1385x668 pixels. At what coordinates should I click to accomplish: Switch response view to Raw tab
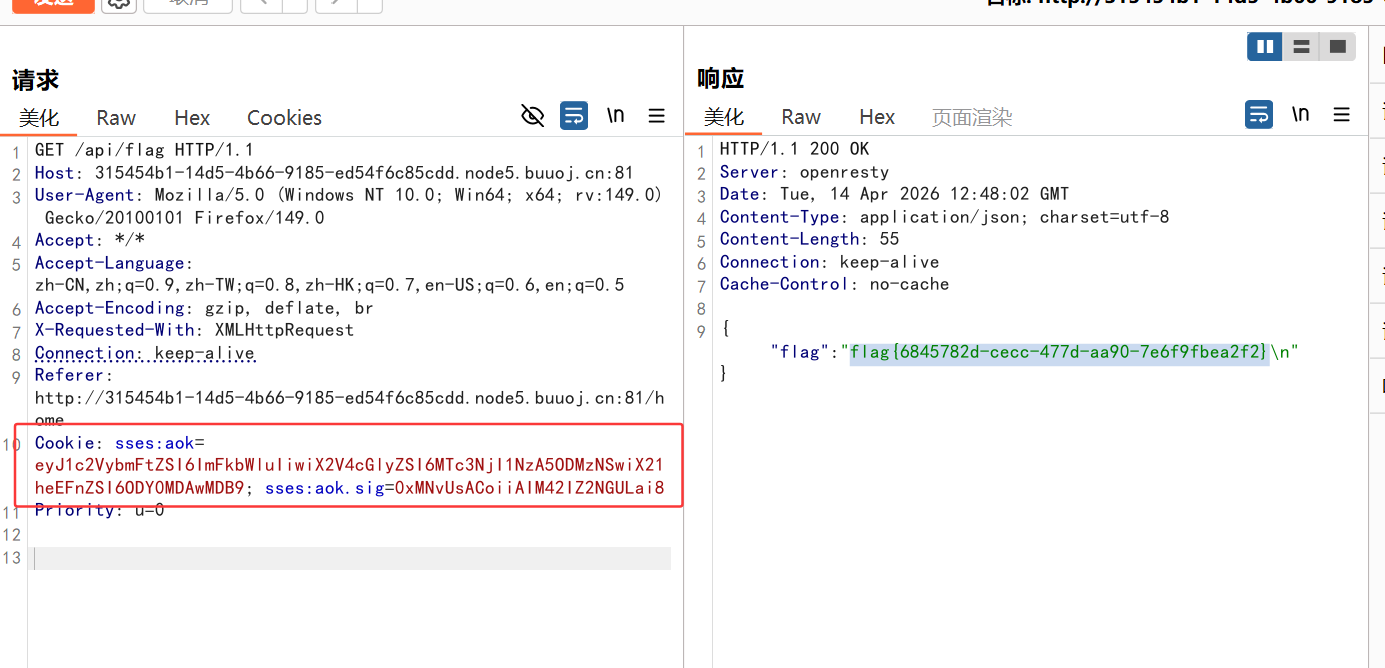coord(801,117)
